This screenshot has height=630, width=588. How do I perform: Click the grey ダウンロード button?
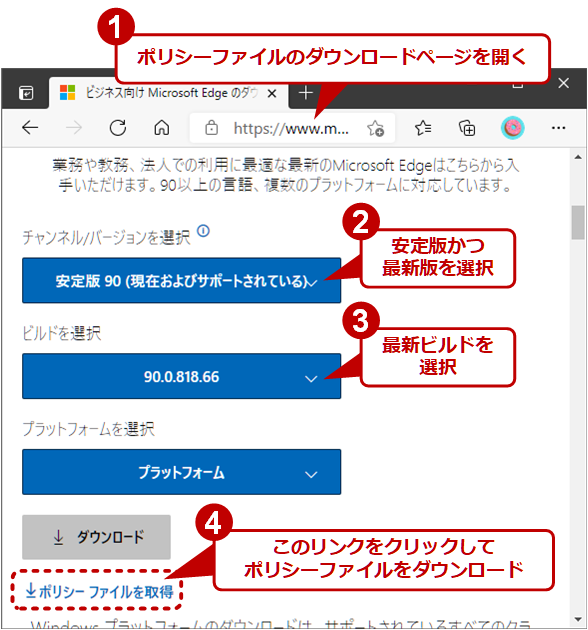(96, 537)
